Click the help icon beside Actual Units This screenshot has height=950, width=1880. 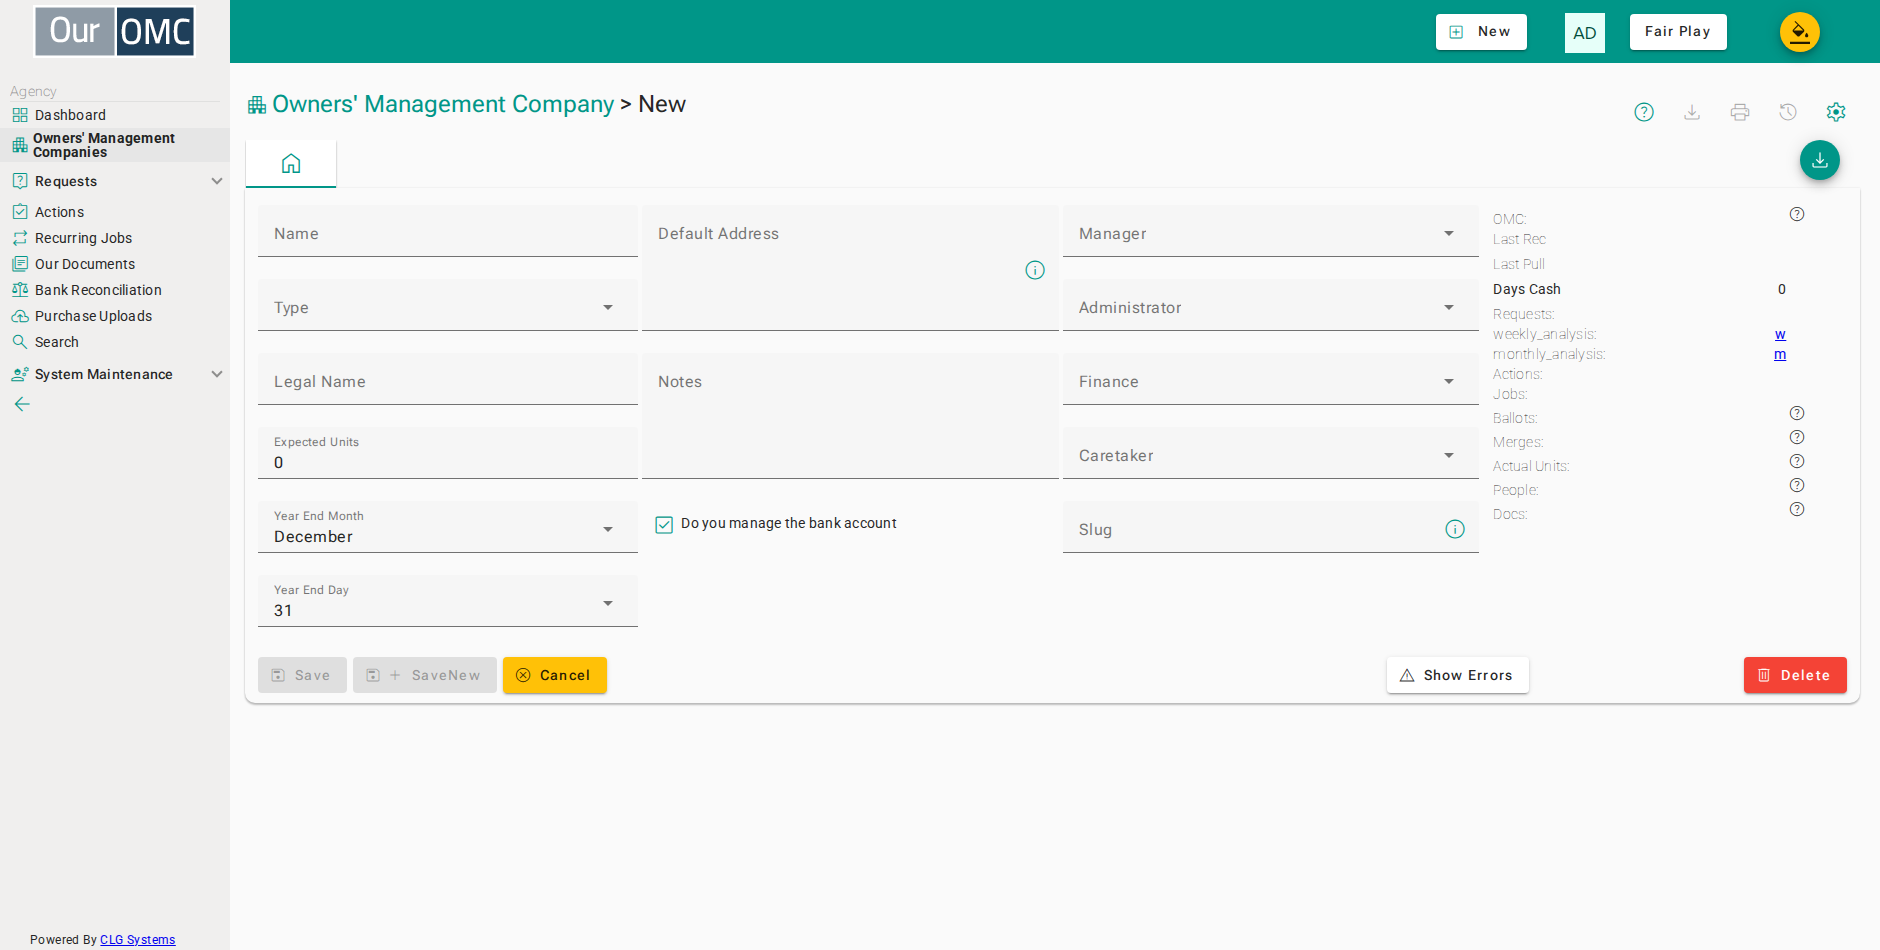point(1797,461)
